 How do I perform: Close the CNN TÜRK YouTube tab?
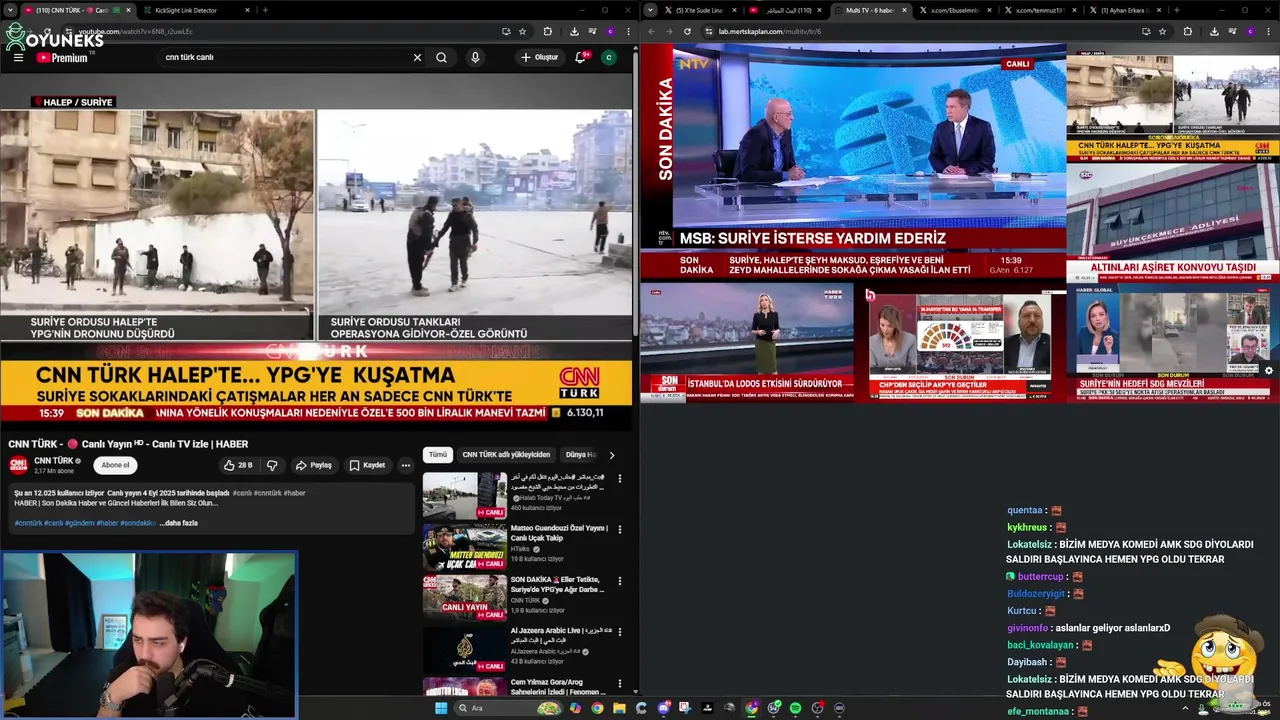(129, 10)
